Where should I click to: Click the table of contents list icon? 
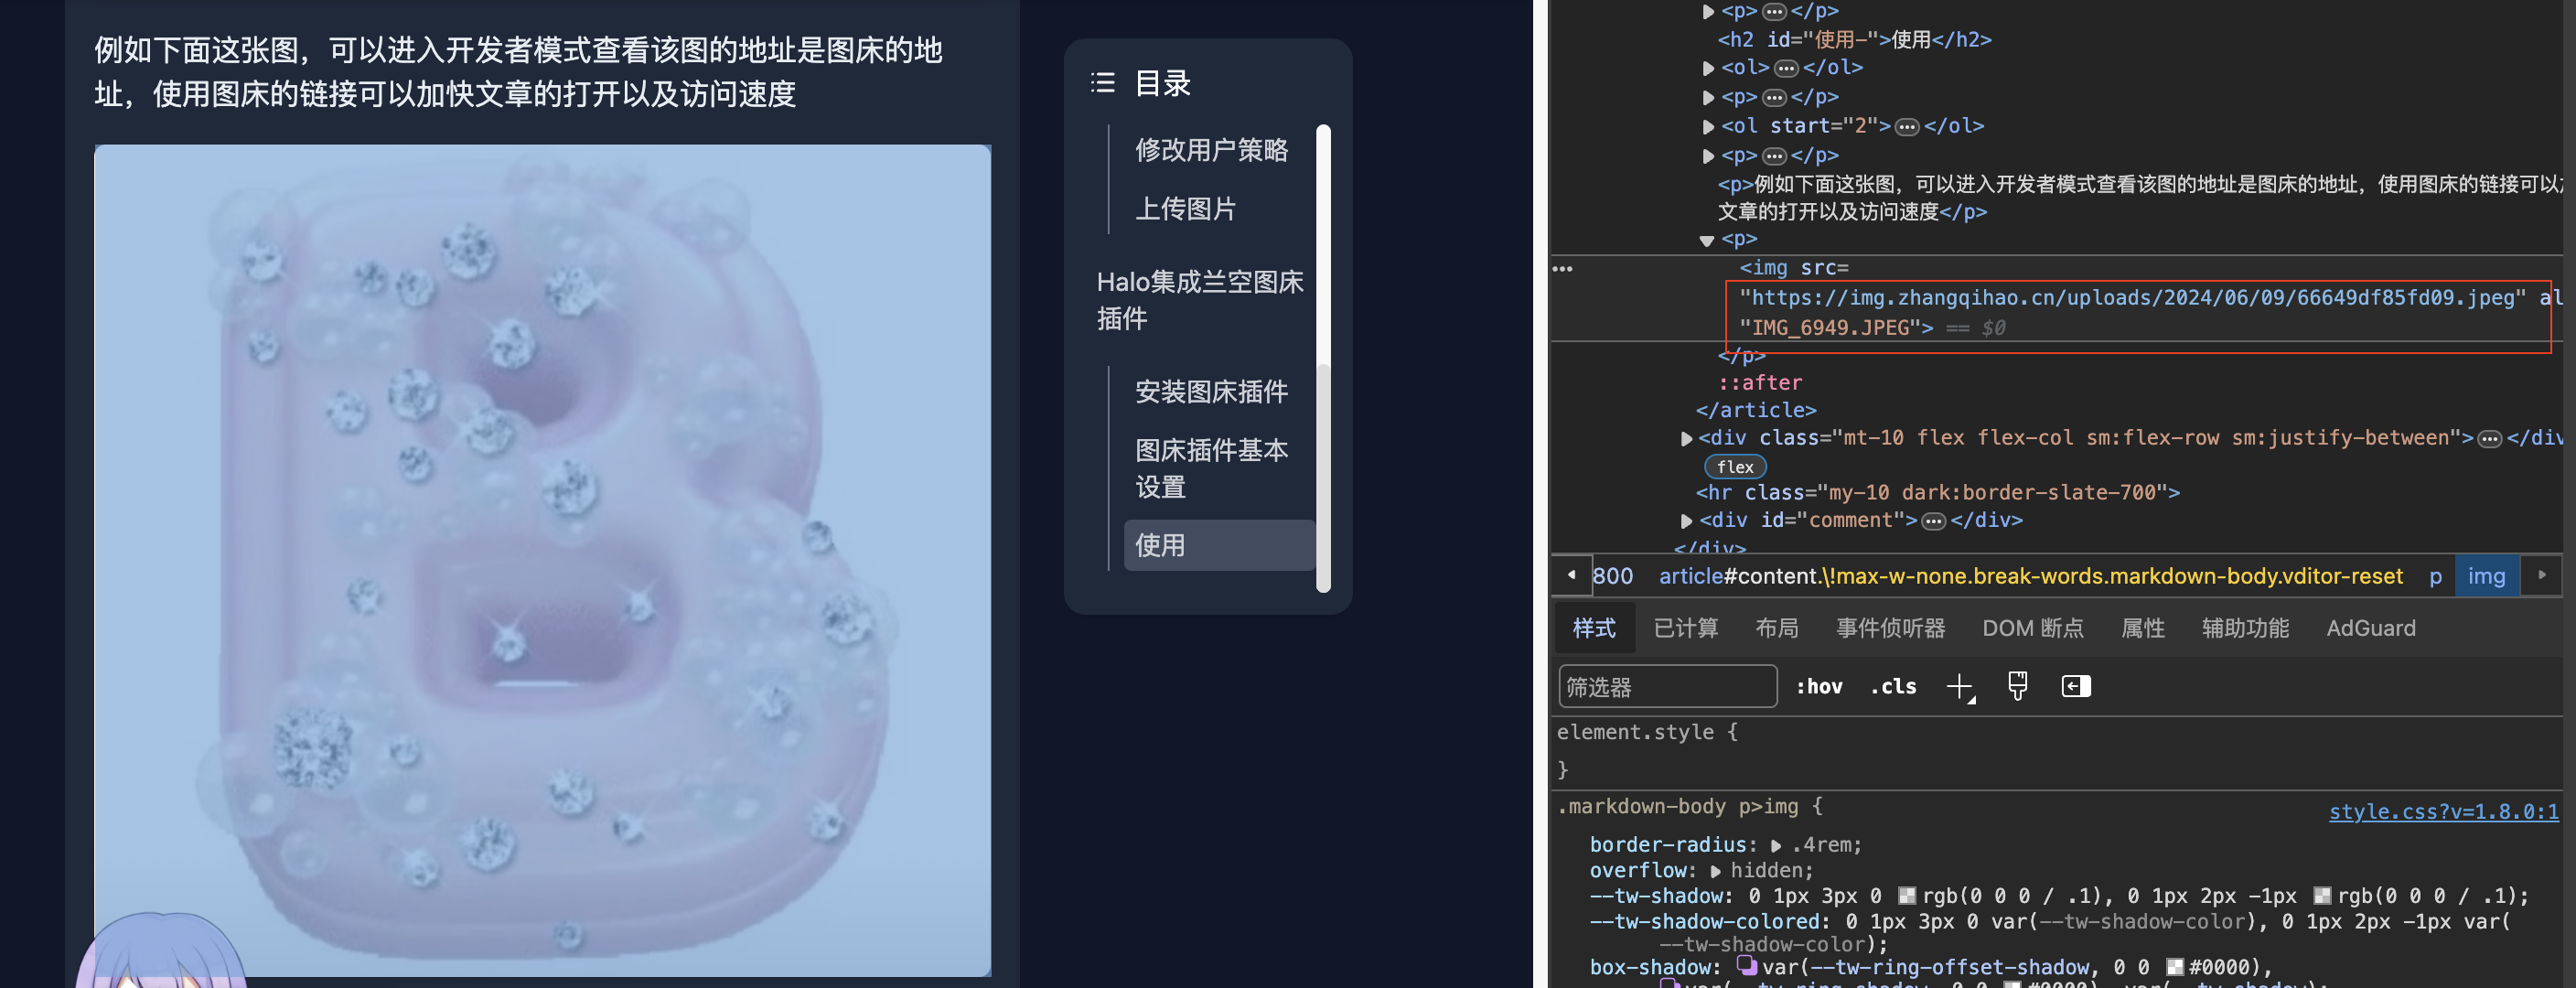(x=1102, y=83)
